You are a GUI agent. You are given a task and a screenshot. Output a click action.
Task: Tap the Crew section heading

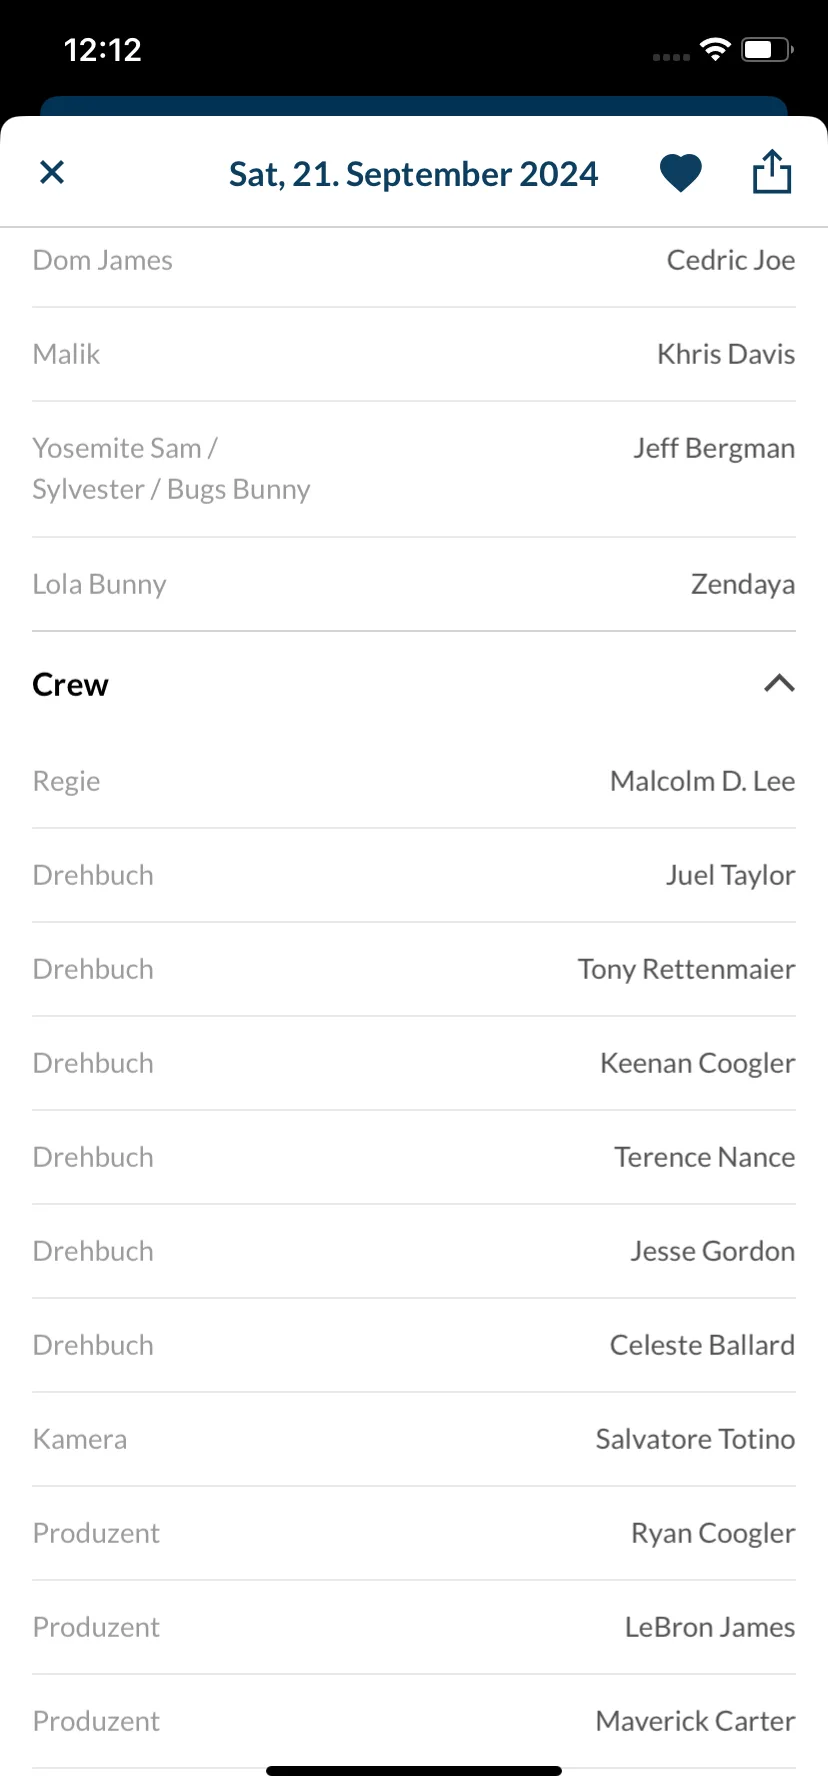70,685
